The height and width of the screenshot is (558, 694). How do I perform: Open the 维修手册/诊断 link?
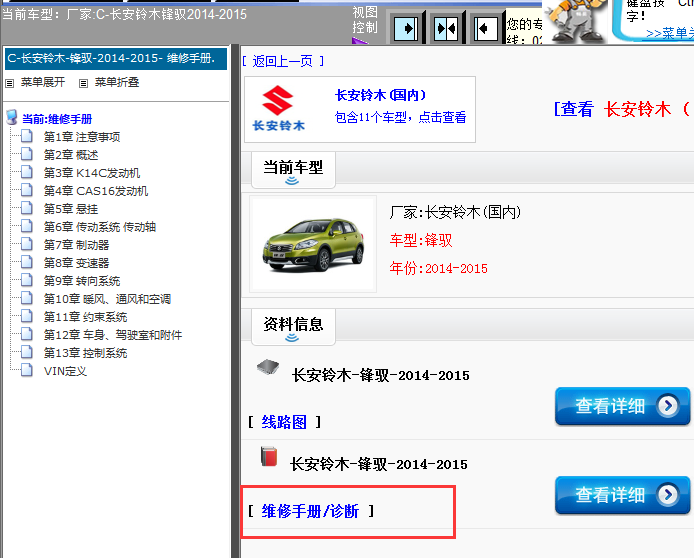310,511
